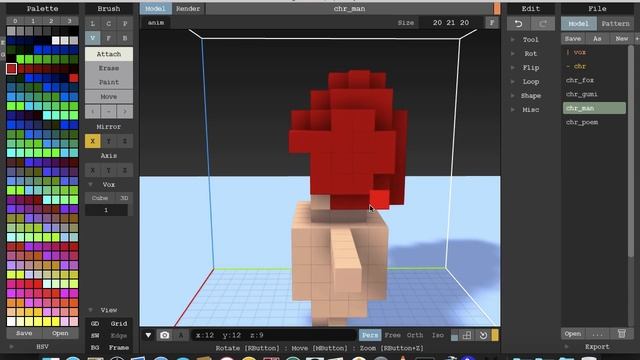
Task: Click the palette Save button
Action: (x=24, y=333)
